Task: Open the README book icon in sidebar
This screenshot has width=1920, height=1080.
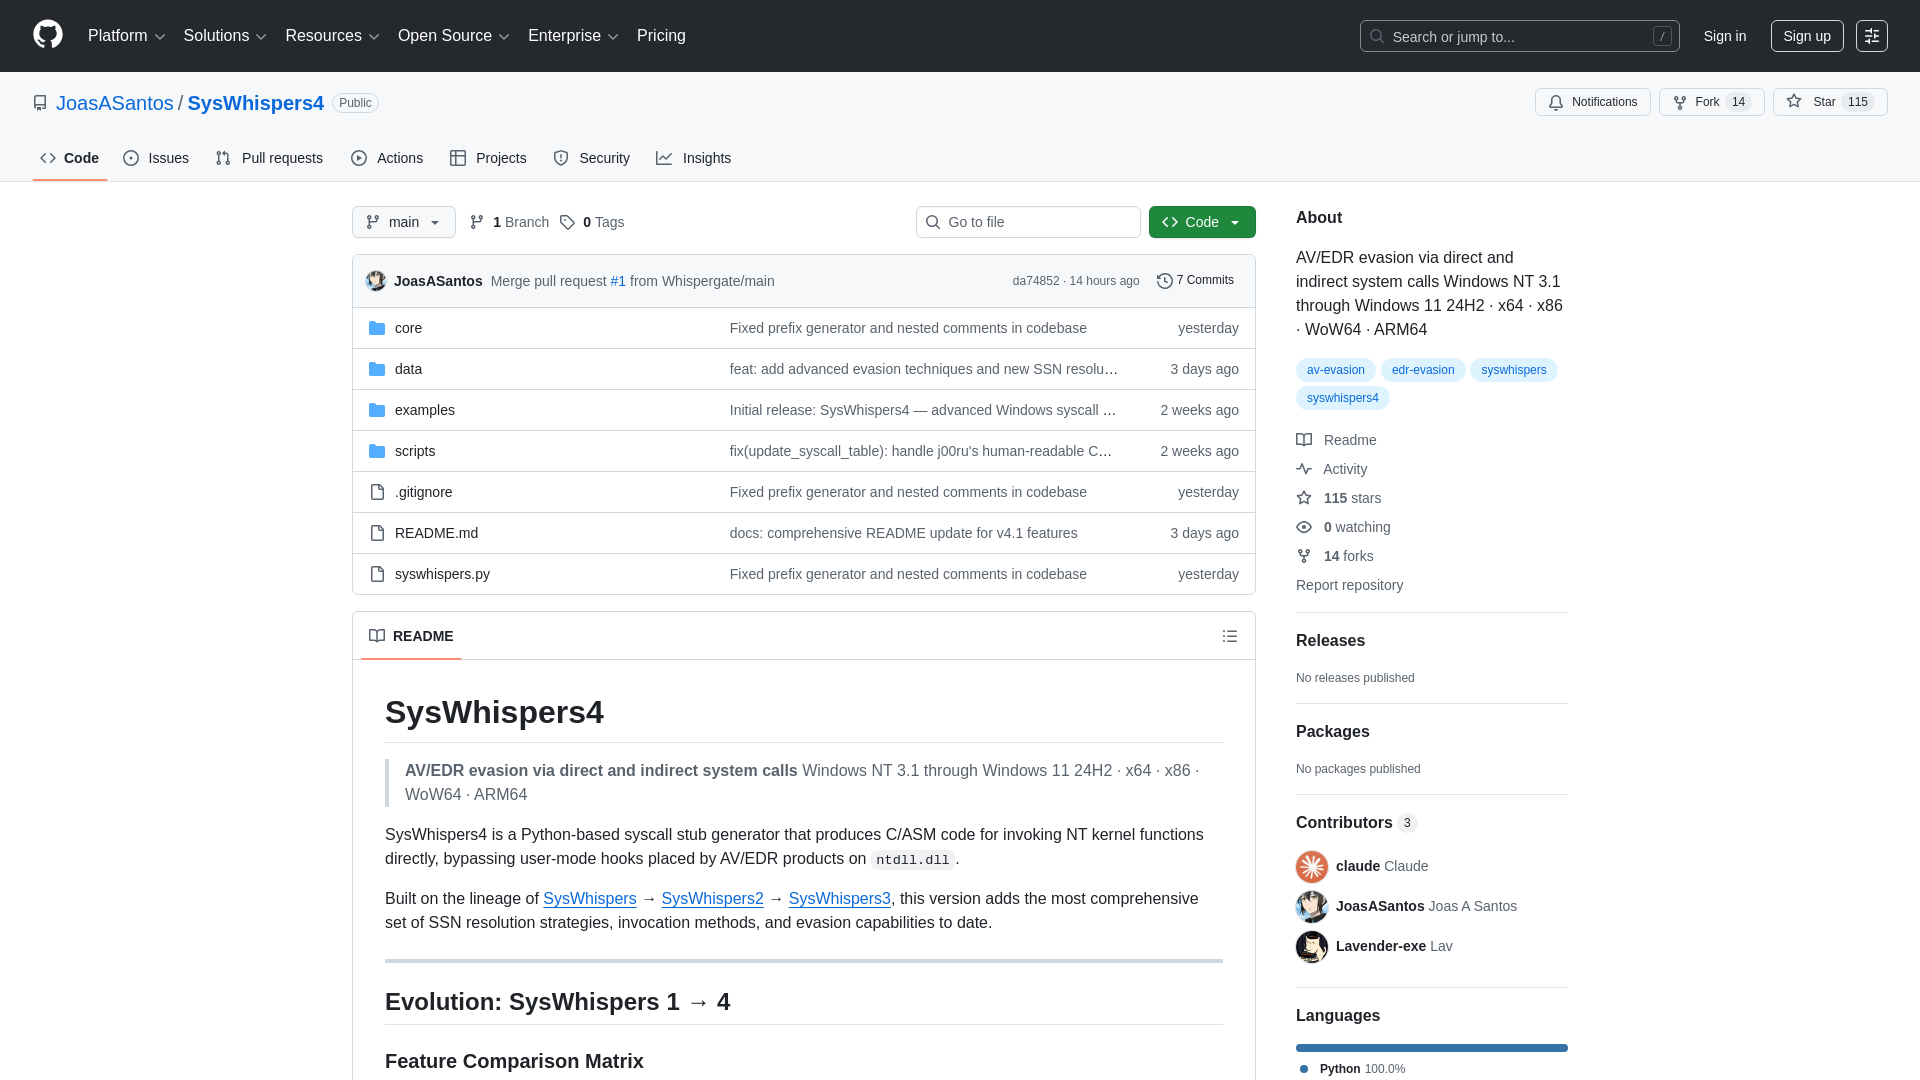Action: [1304, 440]
